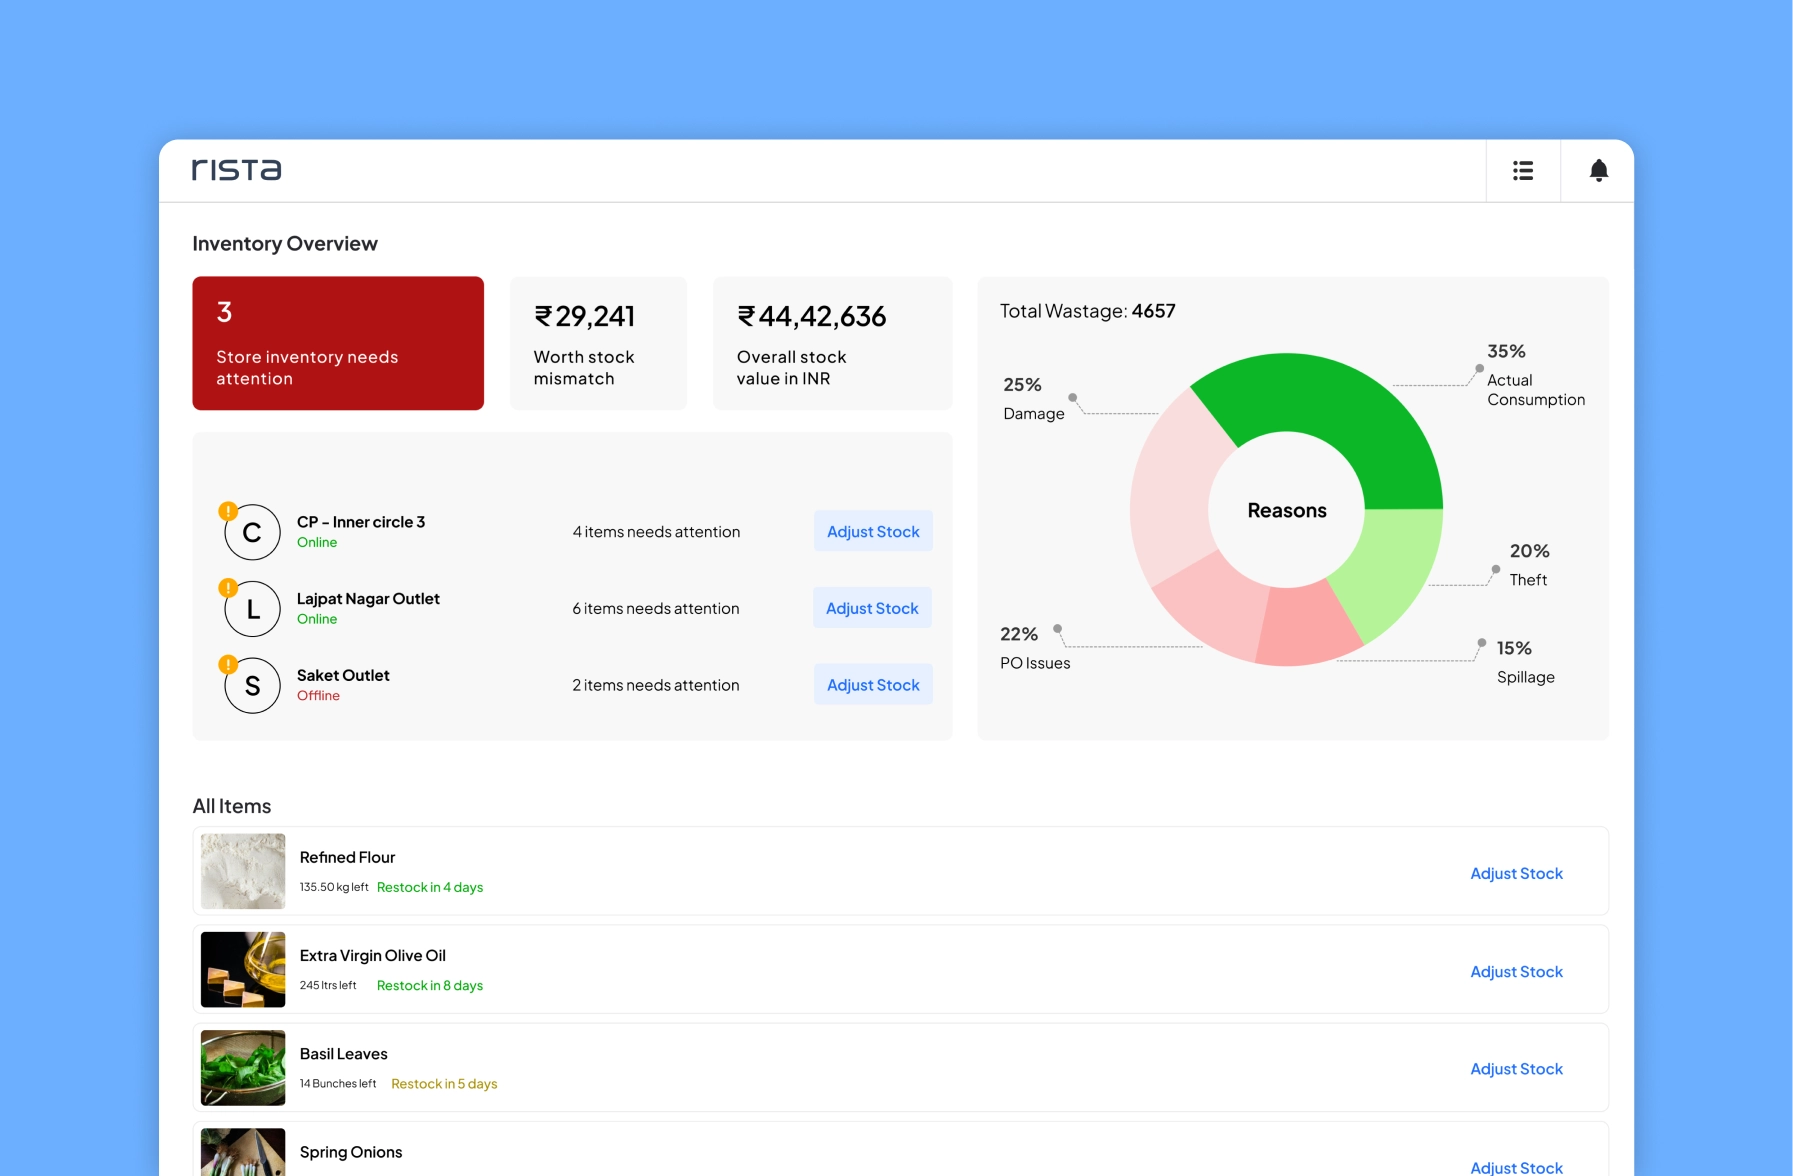Adjust stock for Saket Outlet

coord(872,685)
